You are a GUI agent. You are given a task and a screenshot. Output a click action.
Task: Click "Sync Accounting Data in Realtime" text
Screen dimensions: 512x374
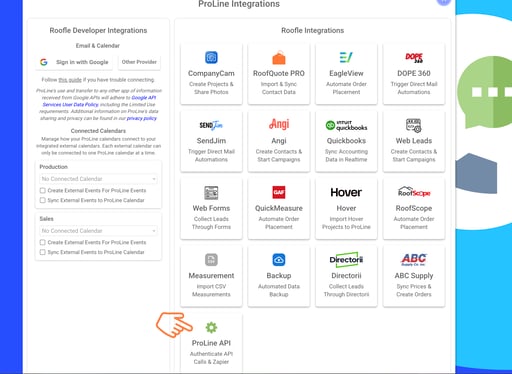(346, 156)
